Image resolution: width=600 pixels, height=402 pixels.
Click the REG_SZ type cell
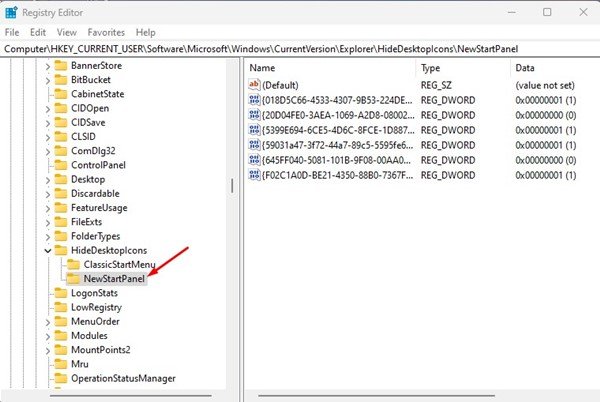(436, 85)
